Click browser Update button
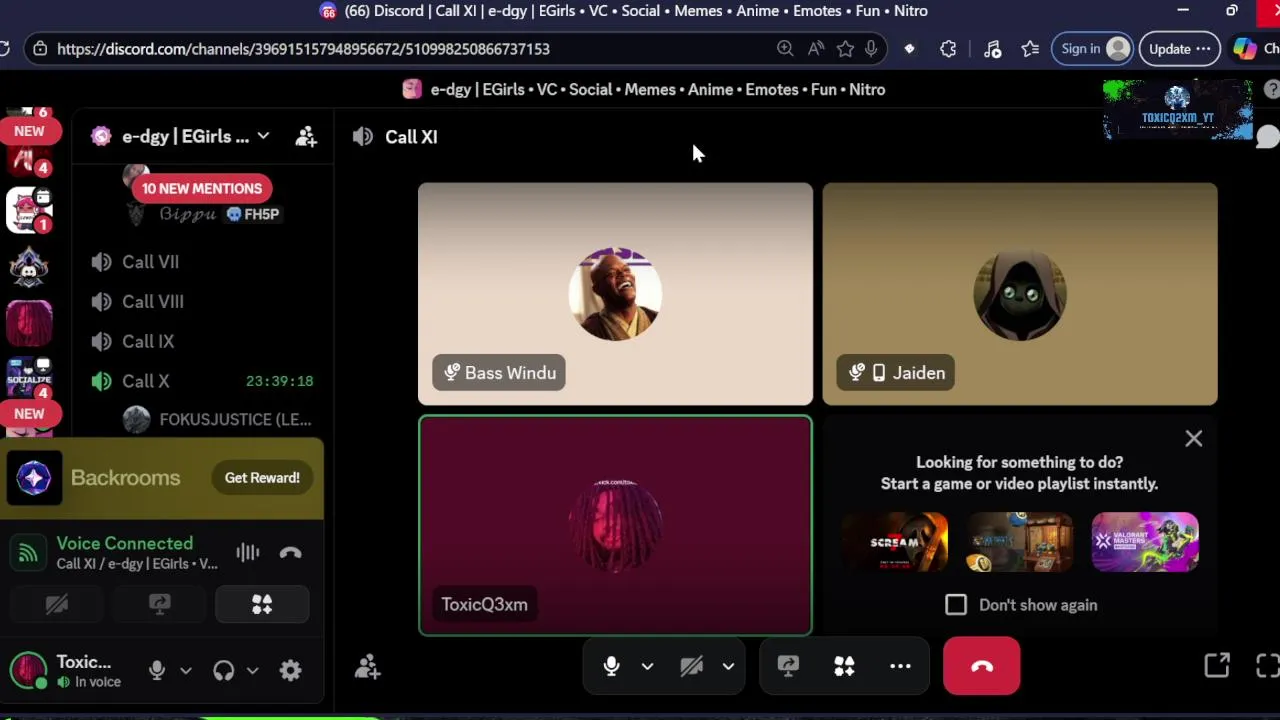The width and height of the screenshot is (1280, 720). pos(1179,49)
